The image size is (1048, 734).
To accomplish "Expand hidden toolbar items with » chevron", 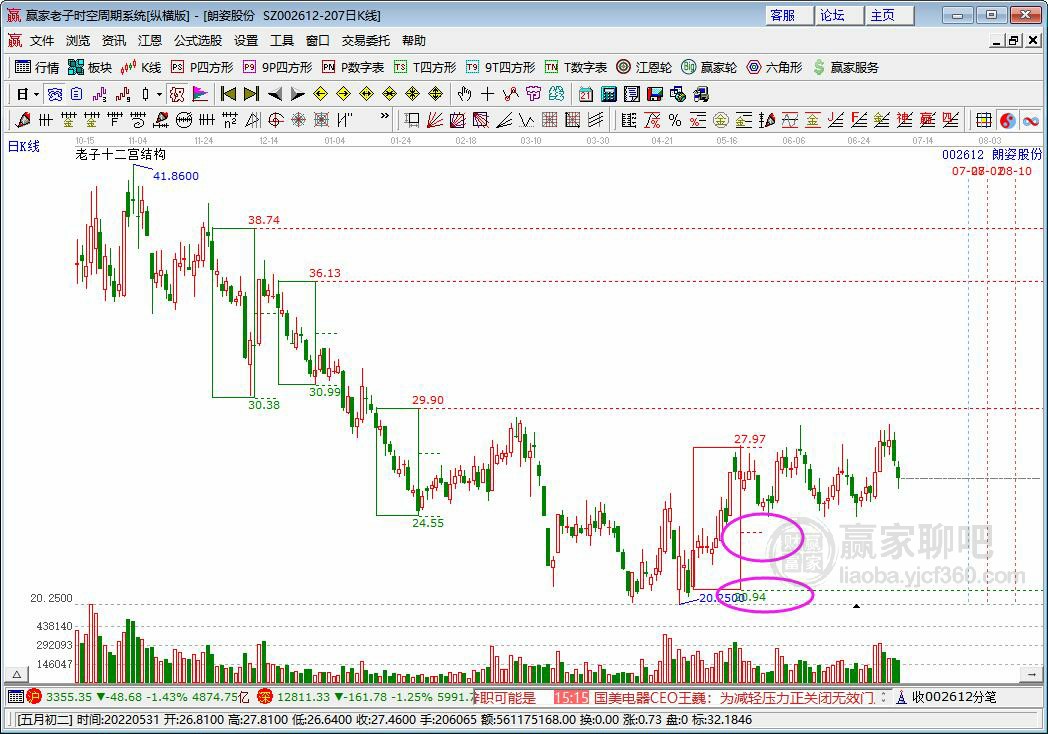I will [384, 116].
